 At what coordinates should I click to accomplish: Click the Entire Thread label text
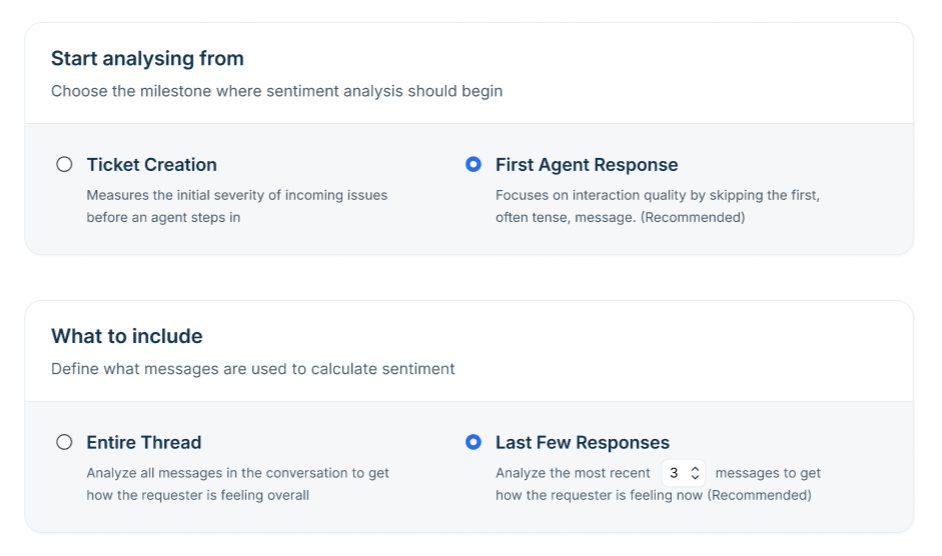pos(144,442)
